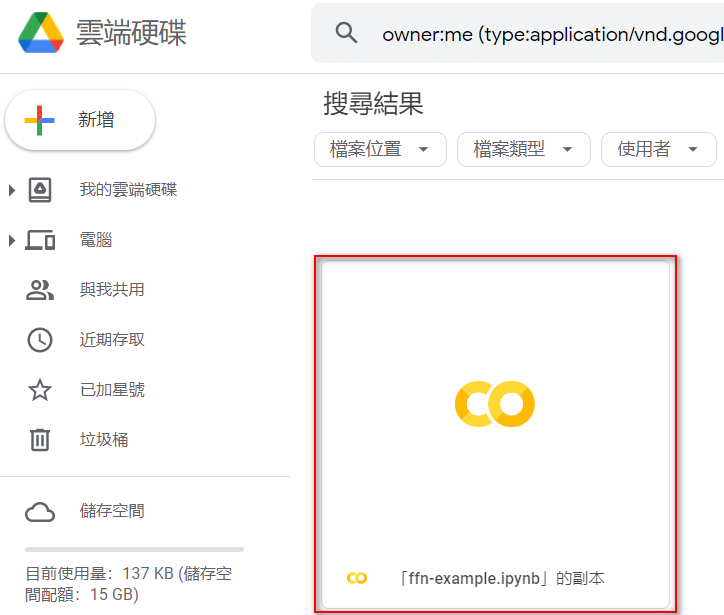Click the 與我共用 people icon
Image resolution: width=724 pixels, height=615 pixels.
coord(40,290)
